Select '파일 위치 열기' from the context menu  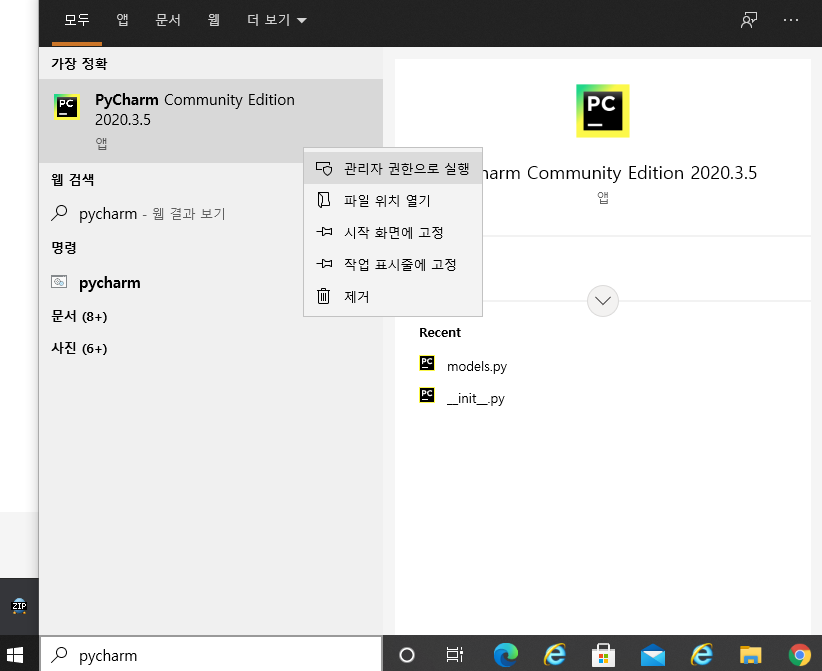[x=393, y=201]
